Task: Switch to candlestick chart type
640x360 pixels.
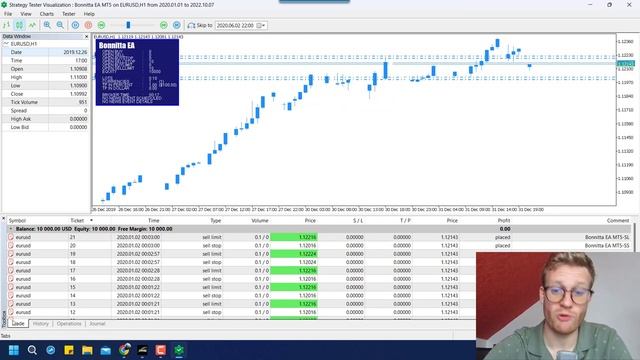Action: 19,25
